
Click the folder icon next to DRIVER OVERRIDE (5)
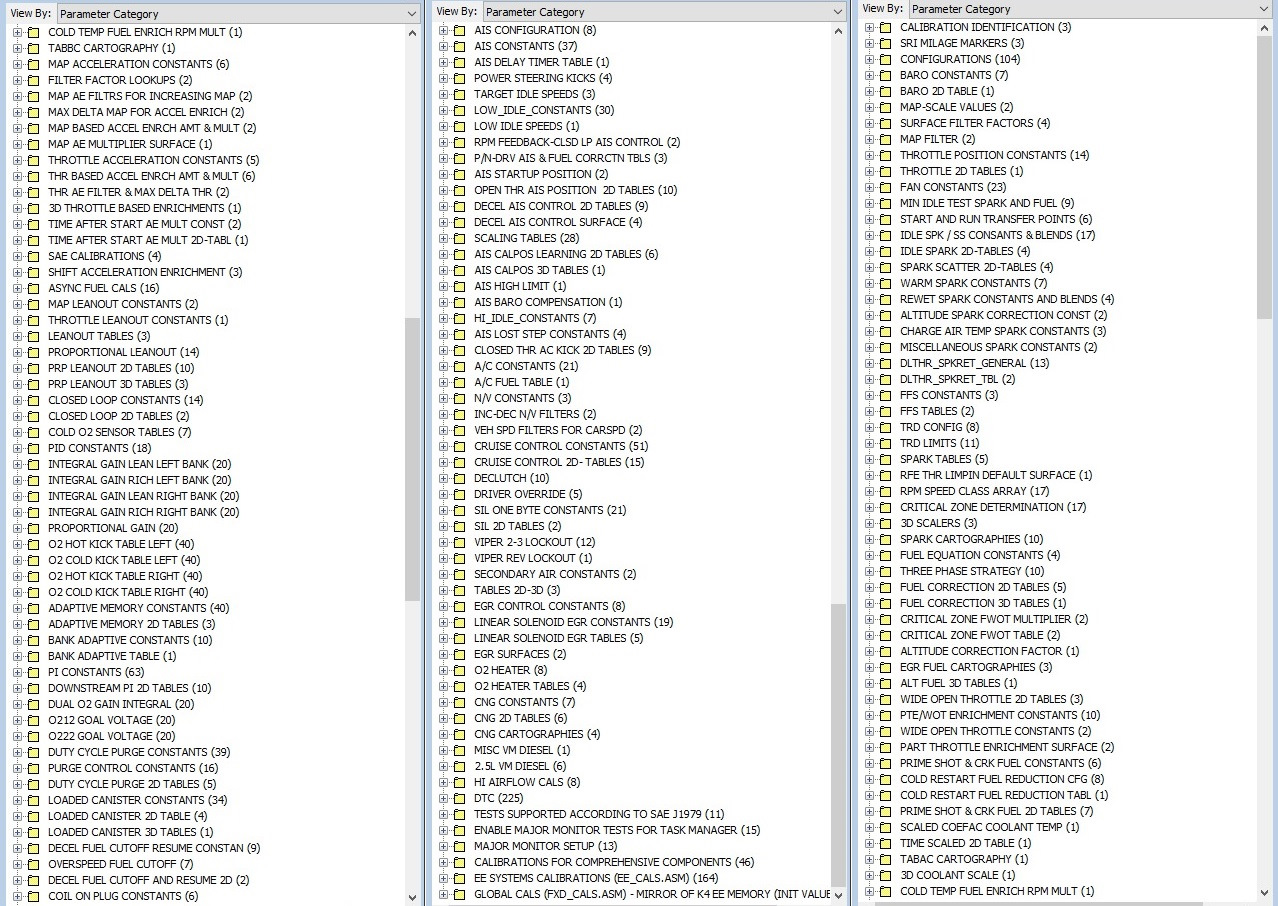coord(459,494)
